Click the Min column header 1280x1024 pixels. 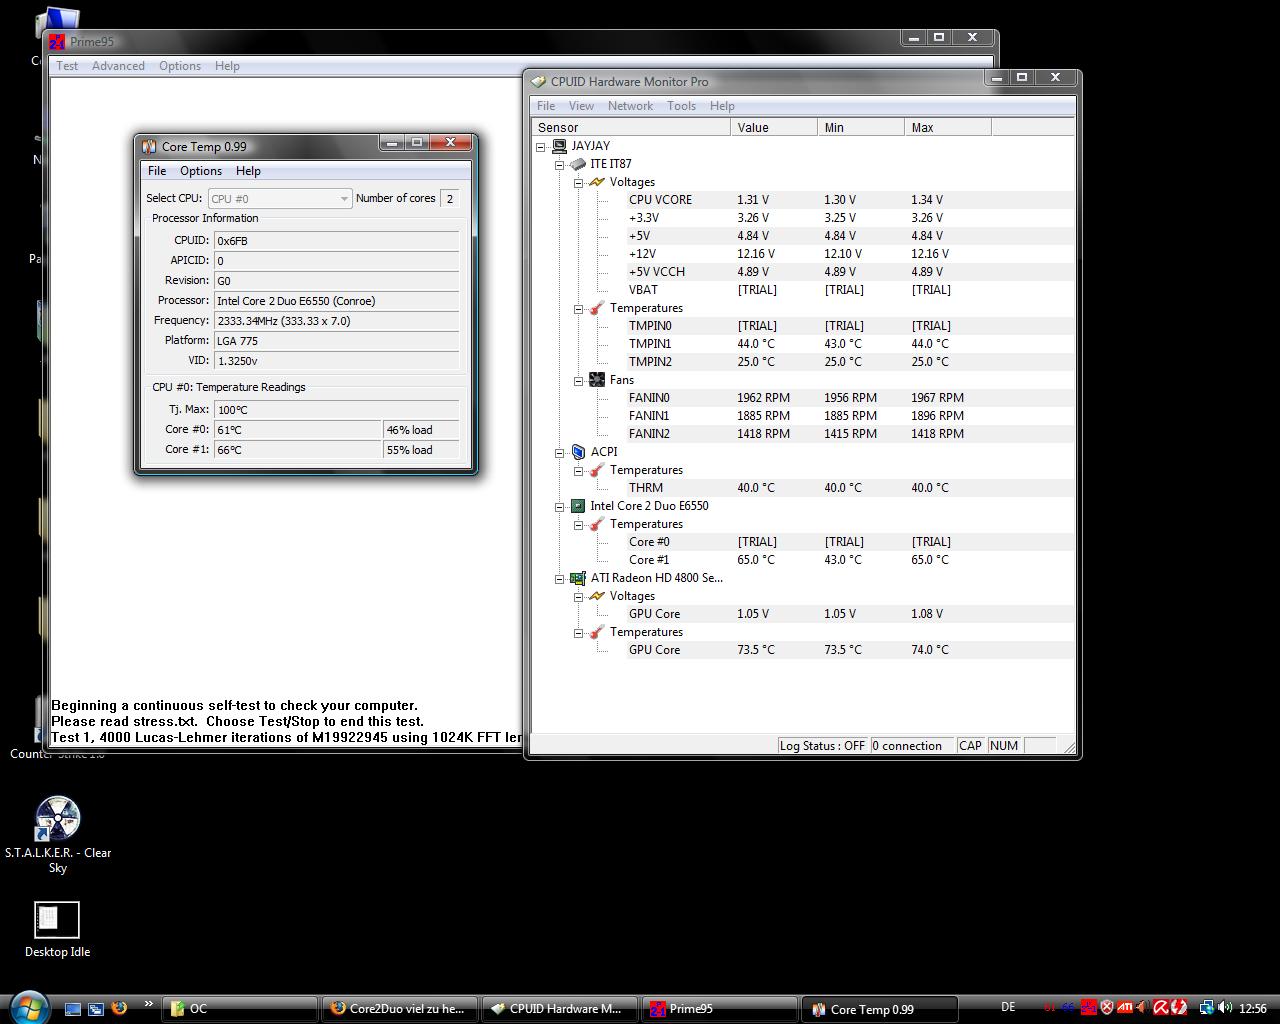(861, 127)
